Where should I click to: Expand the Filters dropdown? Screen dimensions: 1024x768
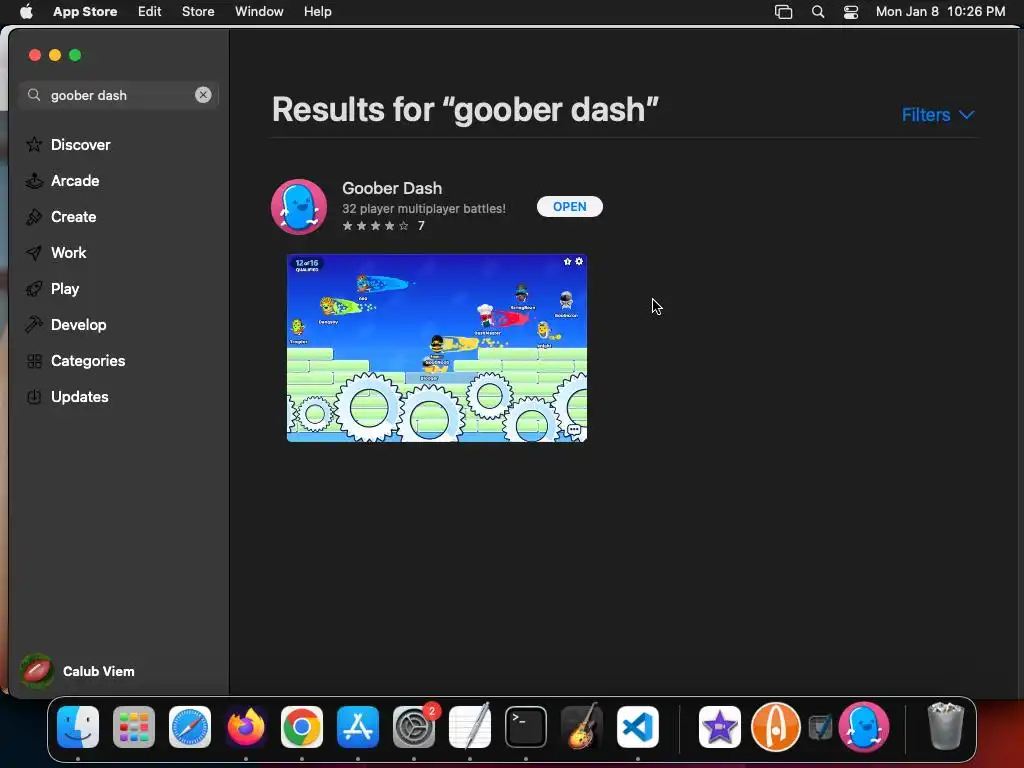point(938,115)
